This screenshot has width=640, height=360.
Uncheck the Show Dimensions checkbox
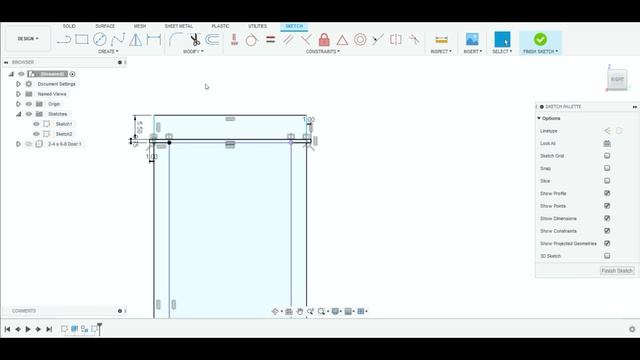click(607, 218)
